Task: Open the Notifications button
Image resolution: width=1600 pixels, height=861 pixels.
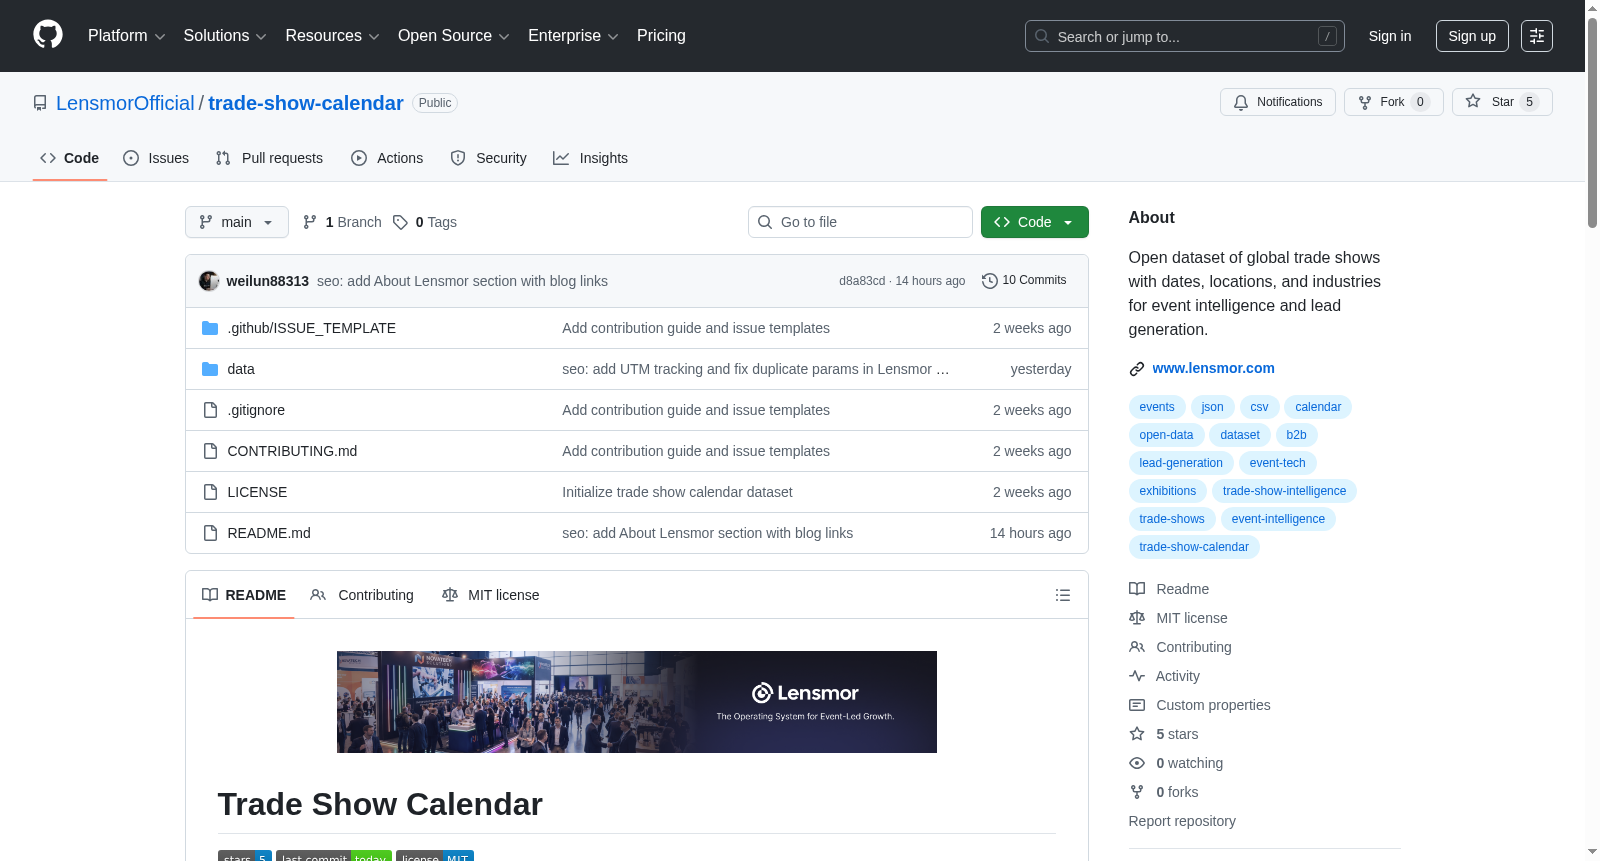Action: pos(1278,102)
